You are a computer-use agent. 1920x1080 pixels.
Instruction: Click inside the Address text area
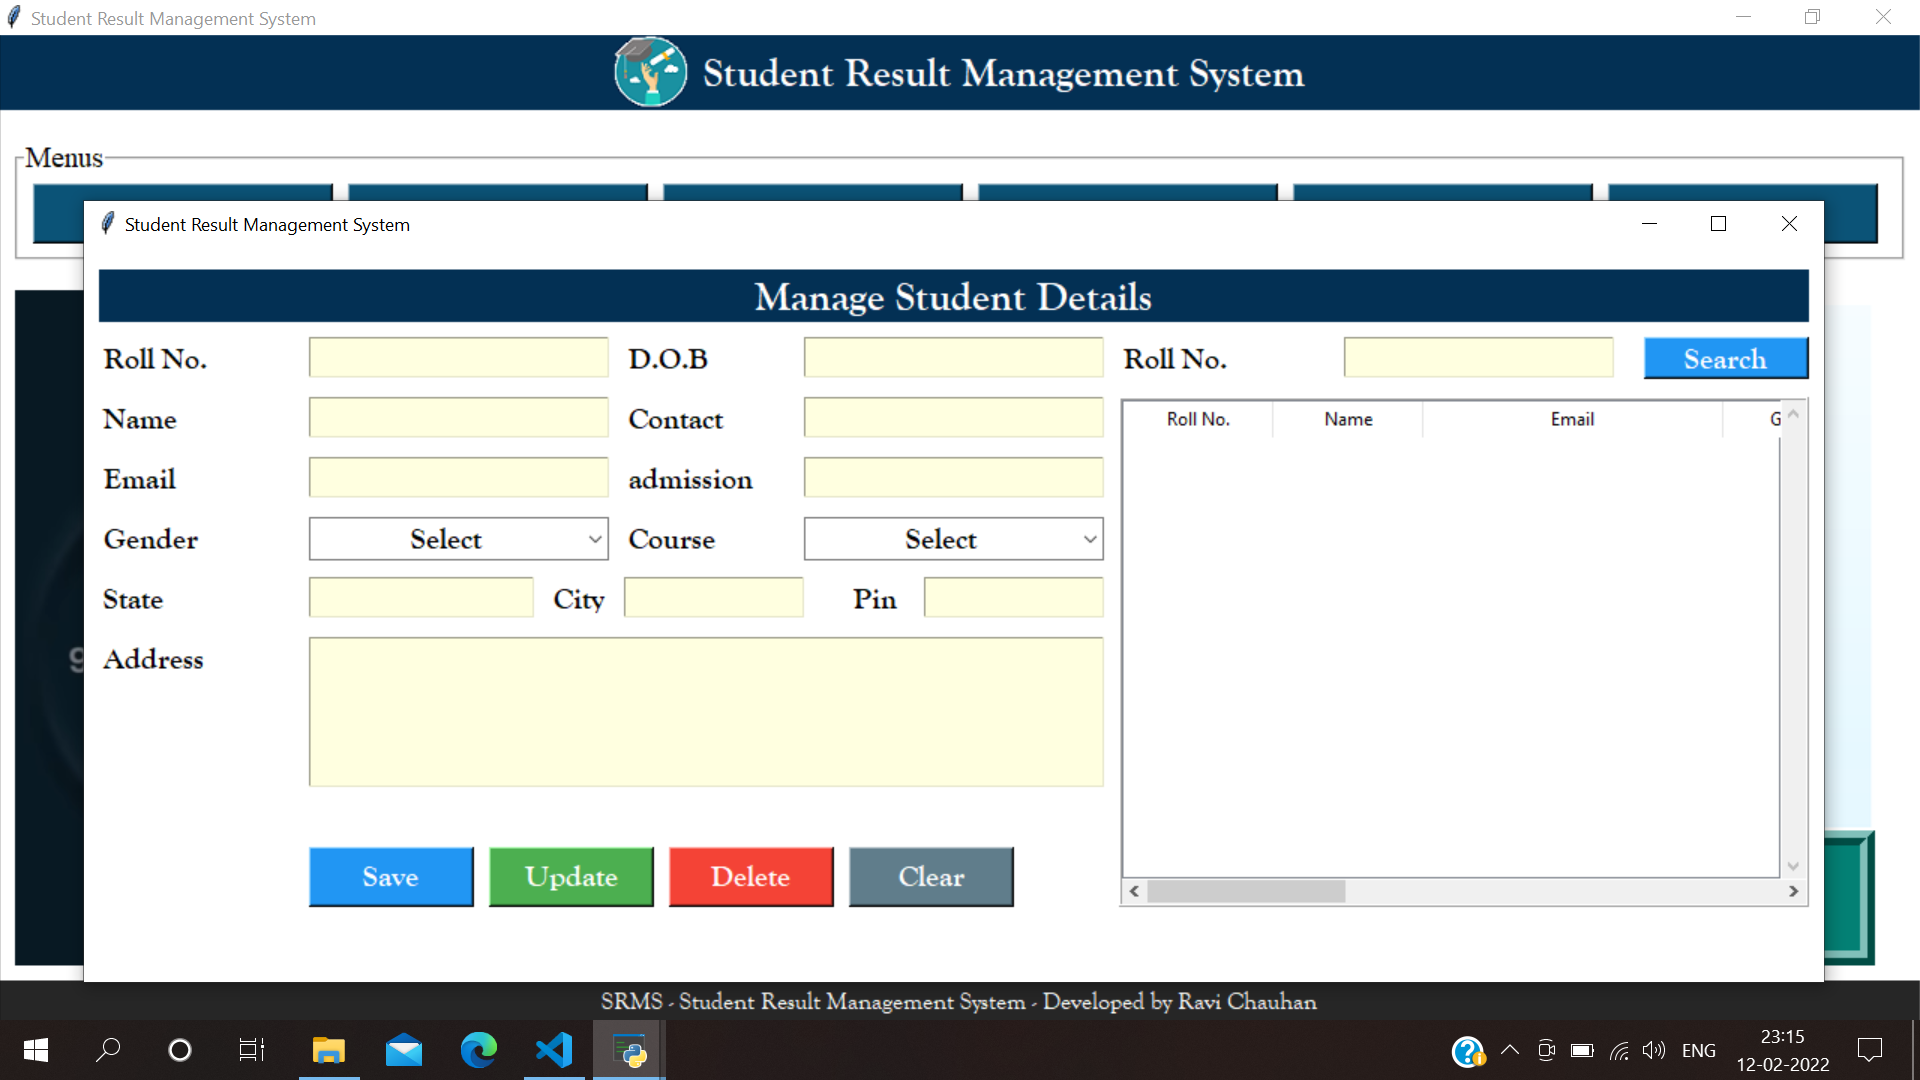coord(704,711)
